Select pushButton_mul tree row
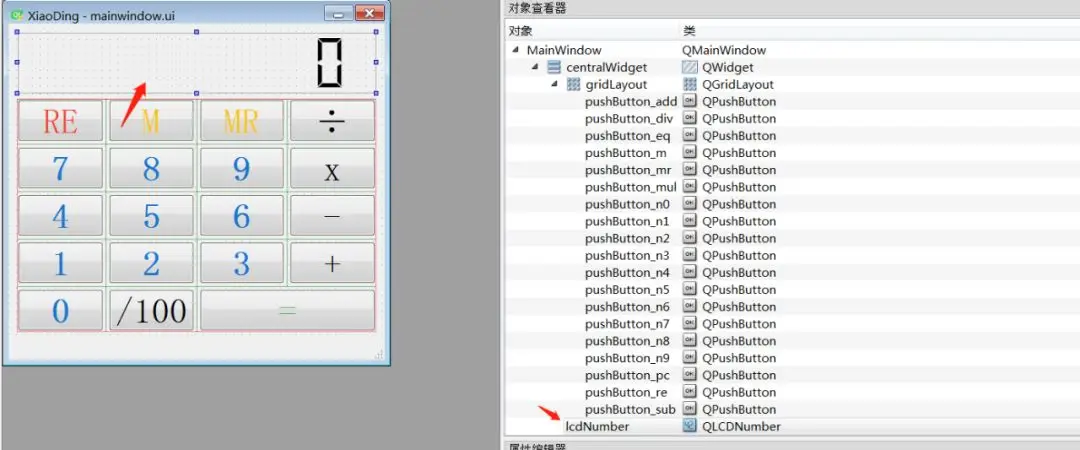This screenshot has height=450, width=1080. tap(630, 187)
